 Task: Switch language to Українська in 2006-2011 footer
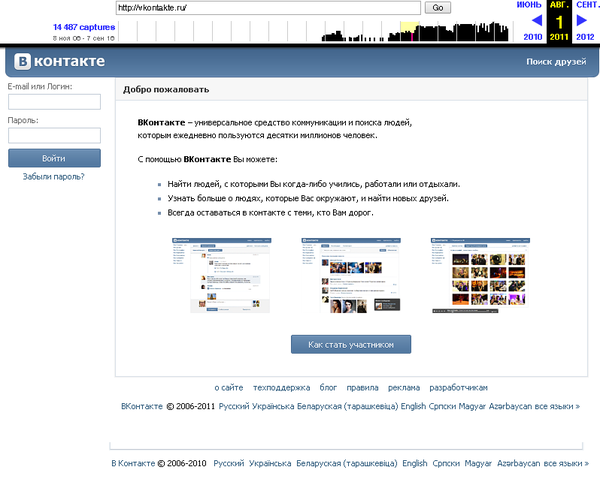tap(273, 406)
